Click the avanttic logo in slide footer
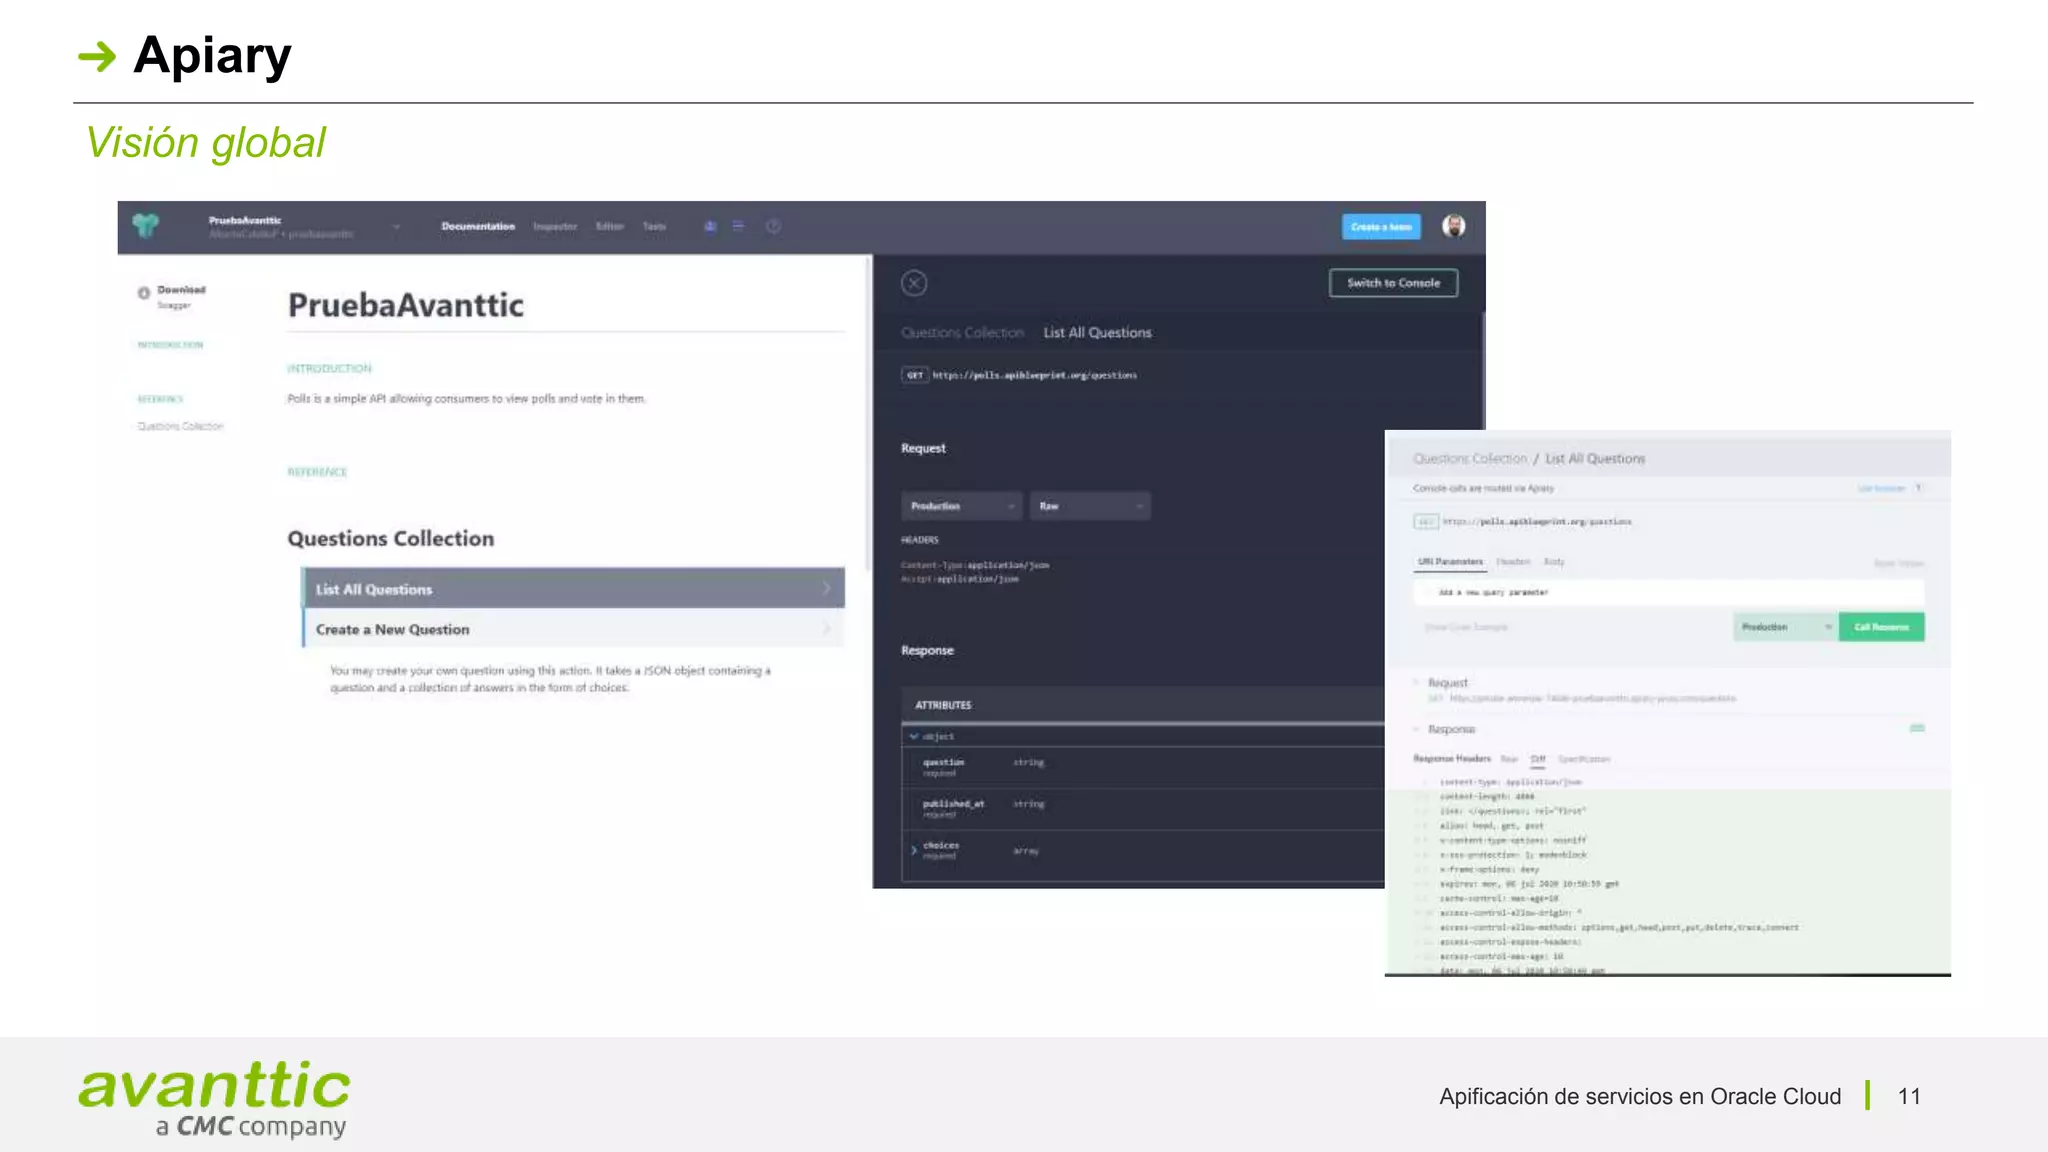 214,1099
